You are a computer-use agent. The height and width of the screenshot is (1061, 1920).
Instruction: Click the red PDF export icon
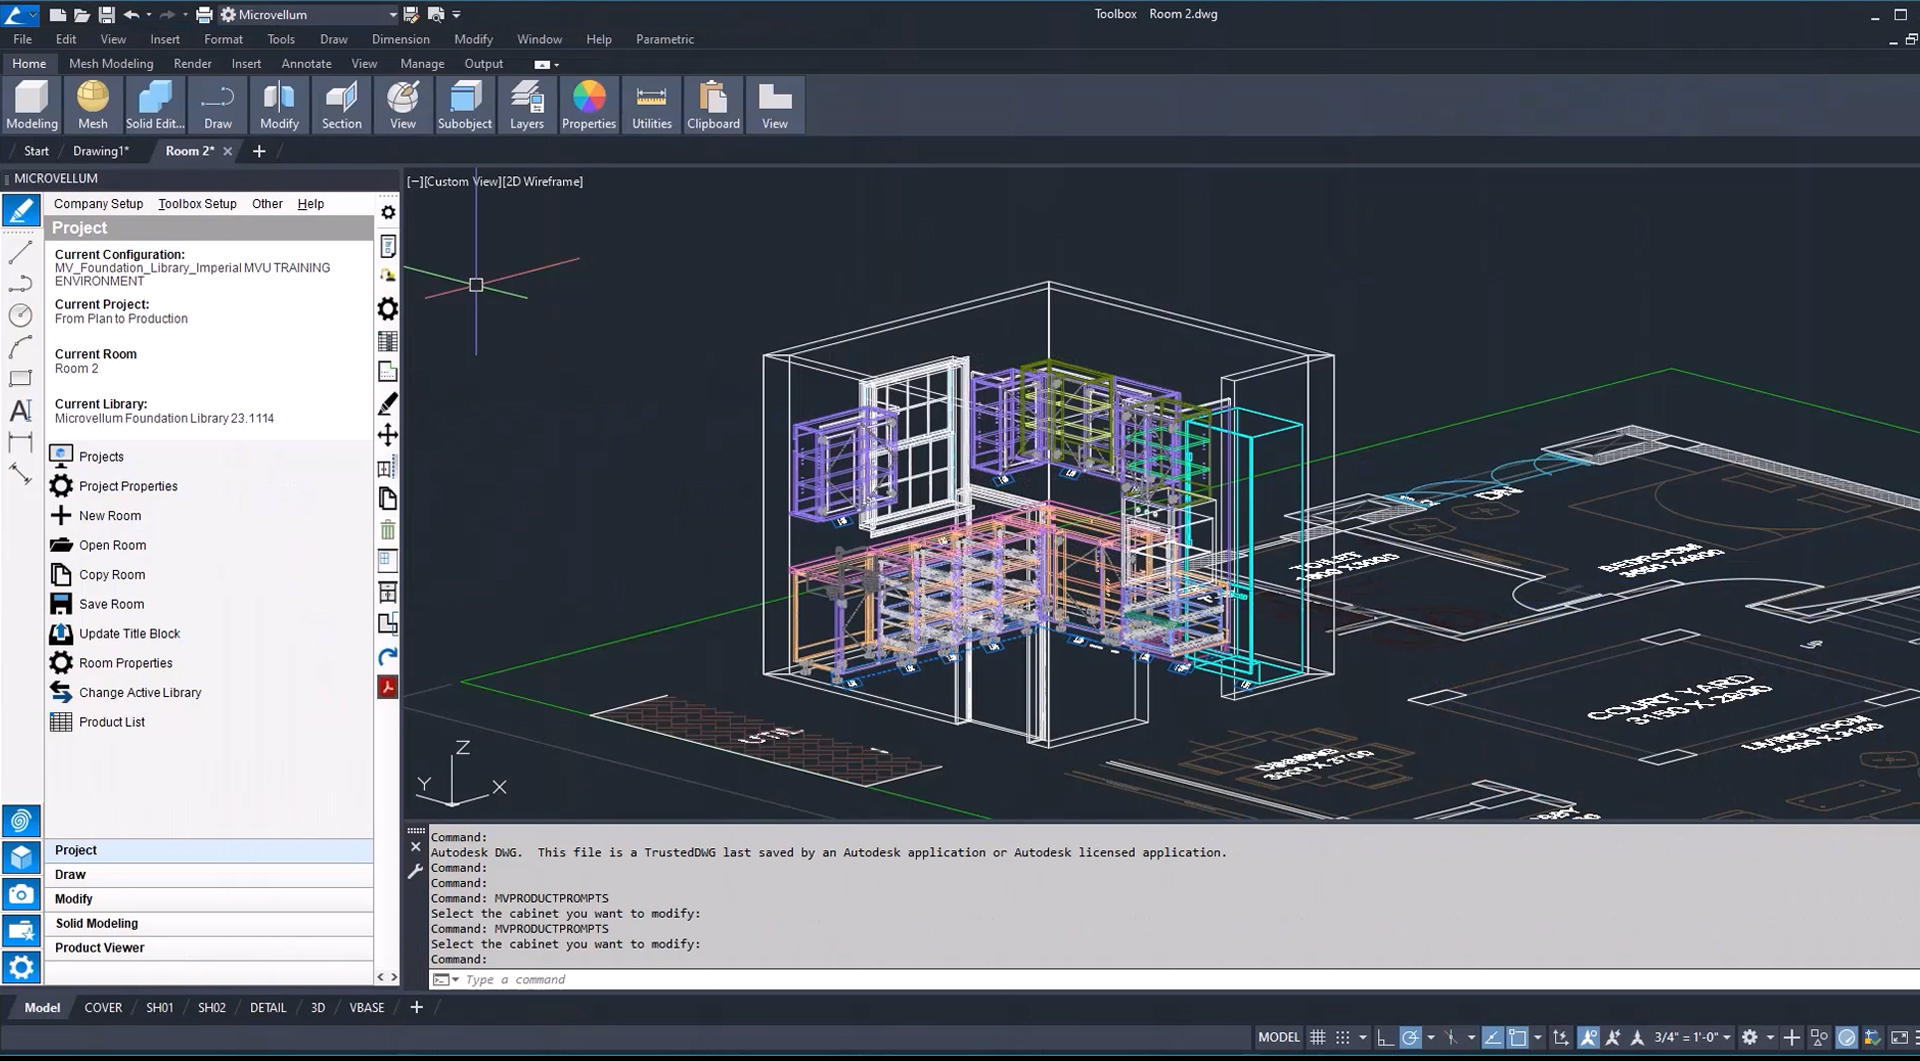387,687
